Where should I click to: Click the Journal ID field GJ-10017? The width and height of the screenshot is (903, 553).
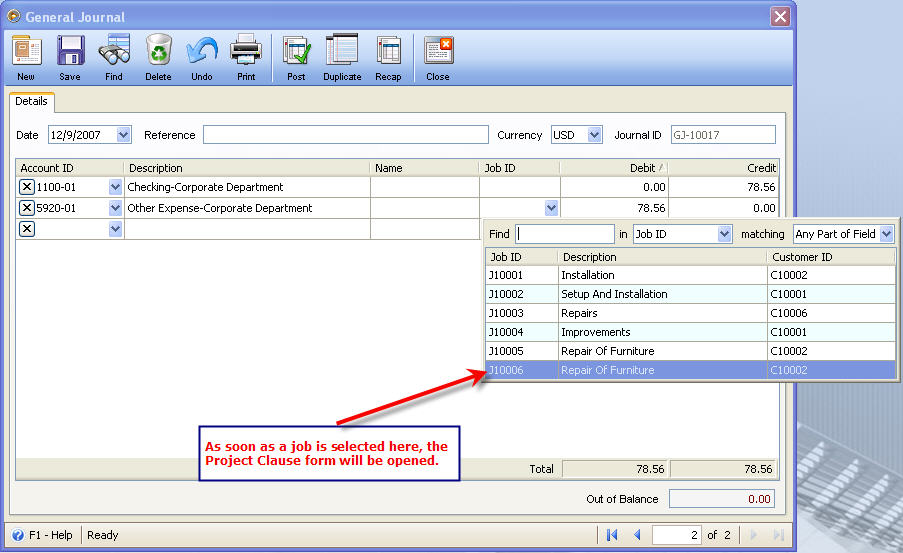tap(723, 135)
